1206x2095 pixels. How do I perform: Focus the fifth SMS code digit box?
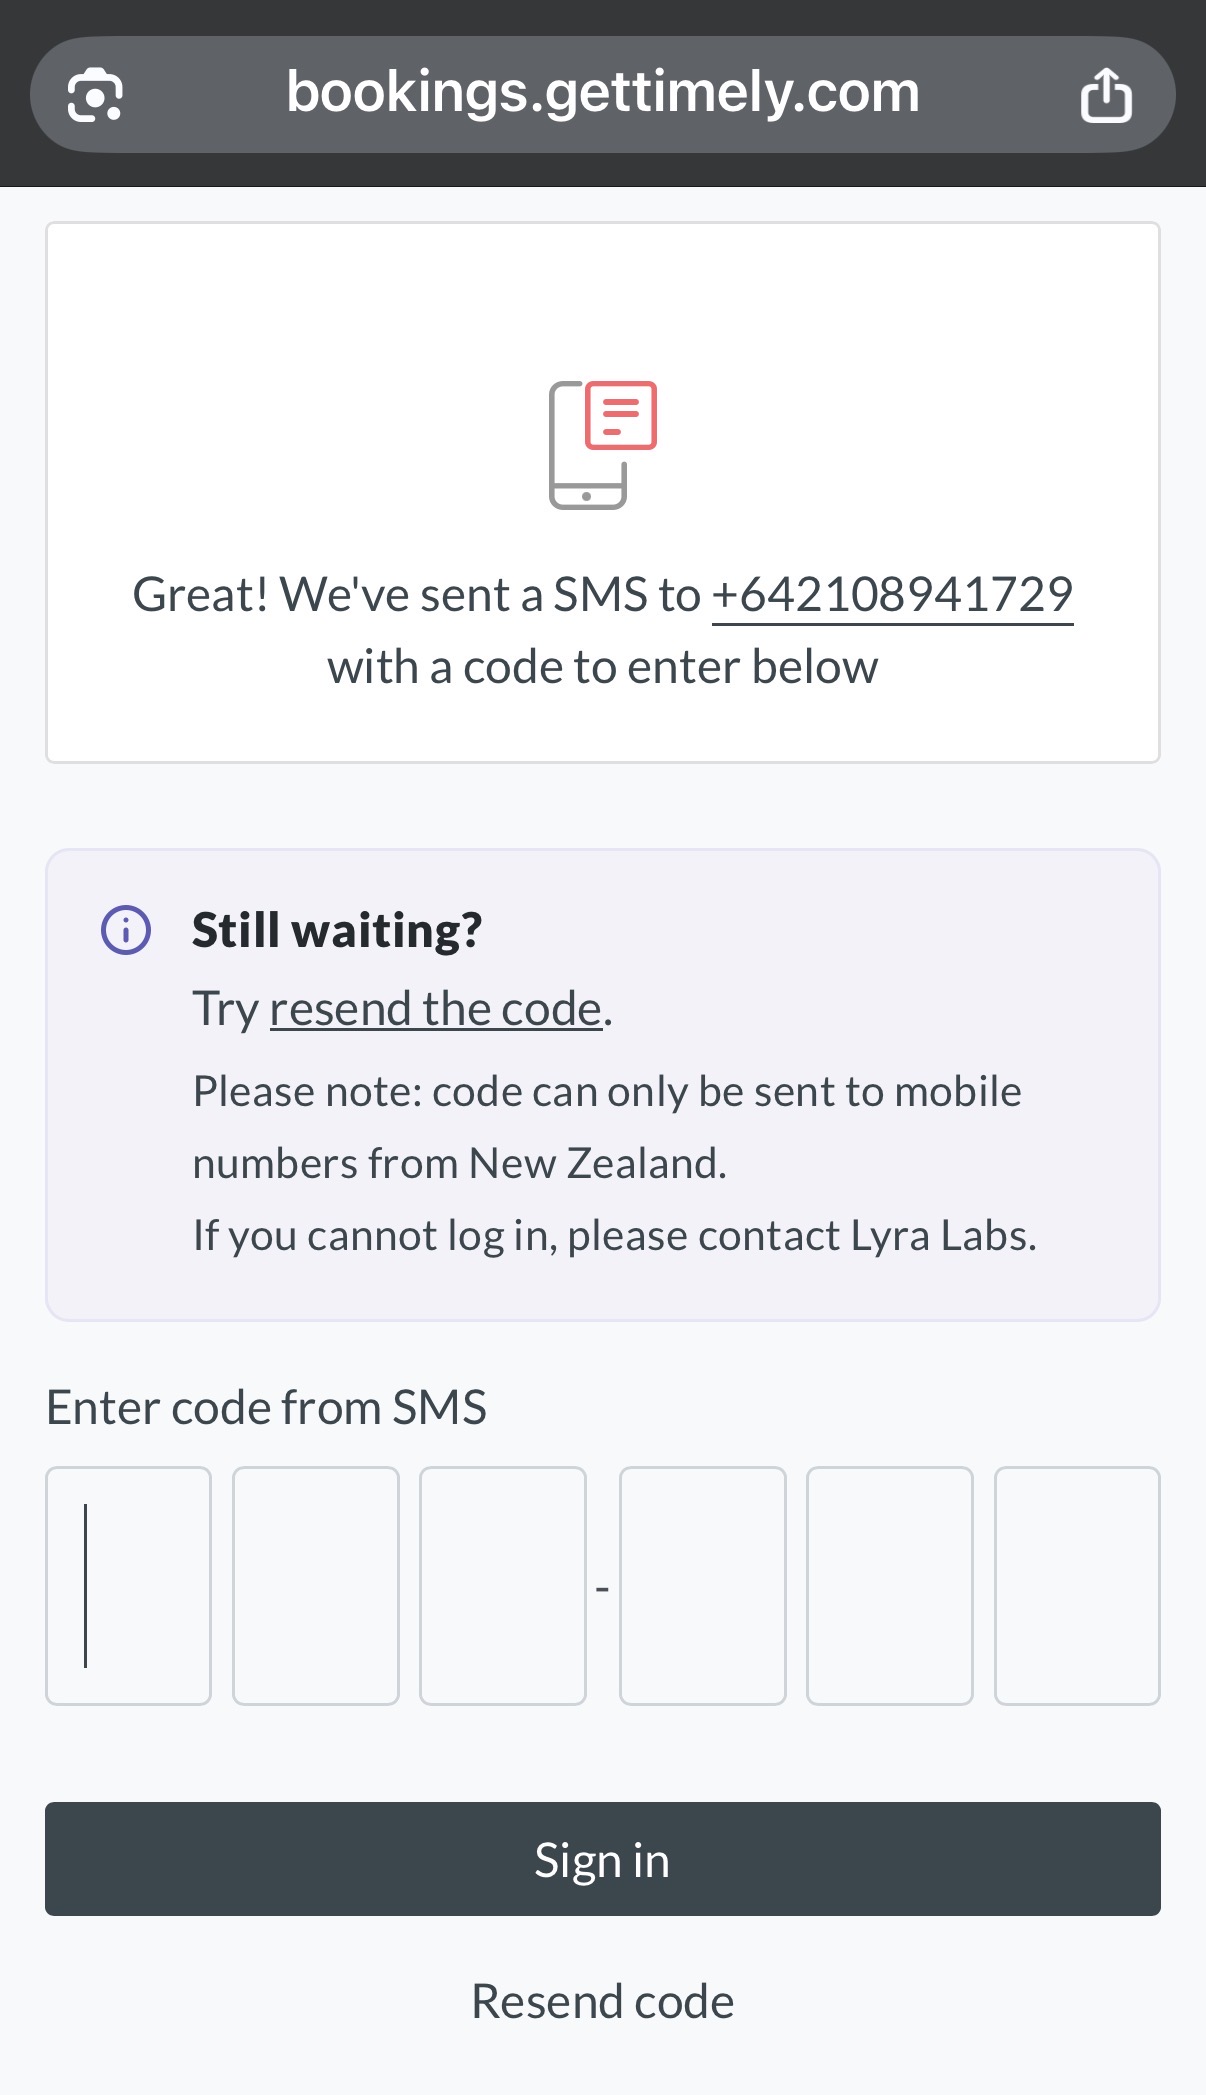[x=890, y=1585]
